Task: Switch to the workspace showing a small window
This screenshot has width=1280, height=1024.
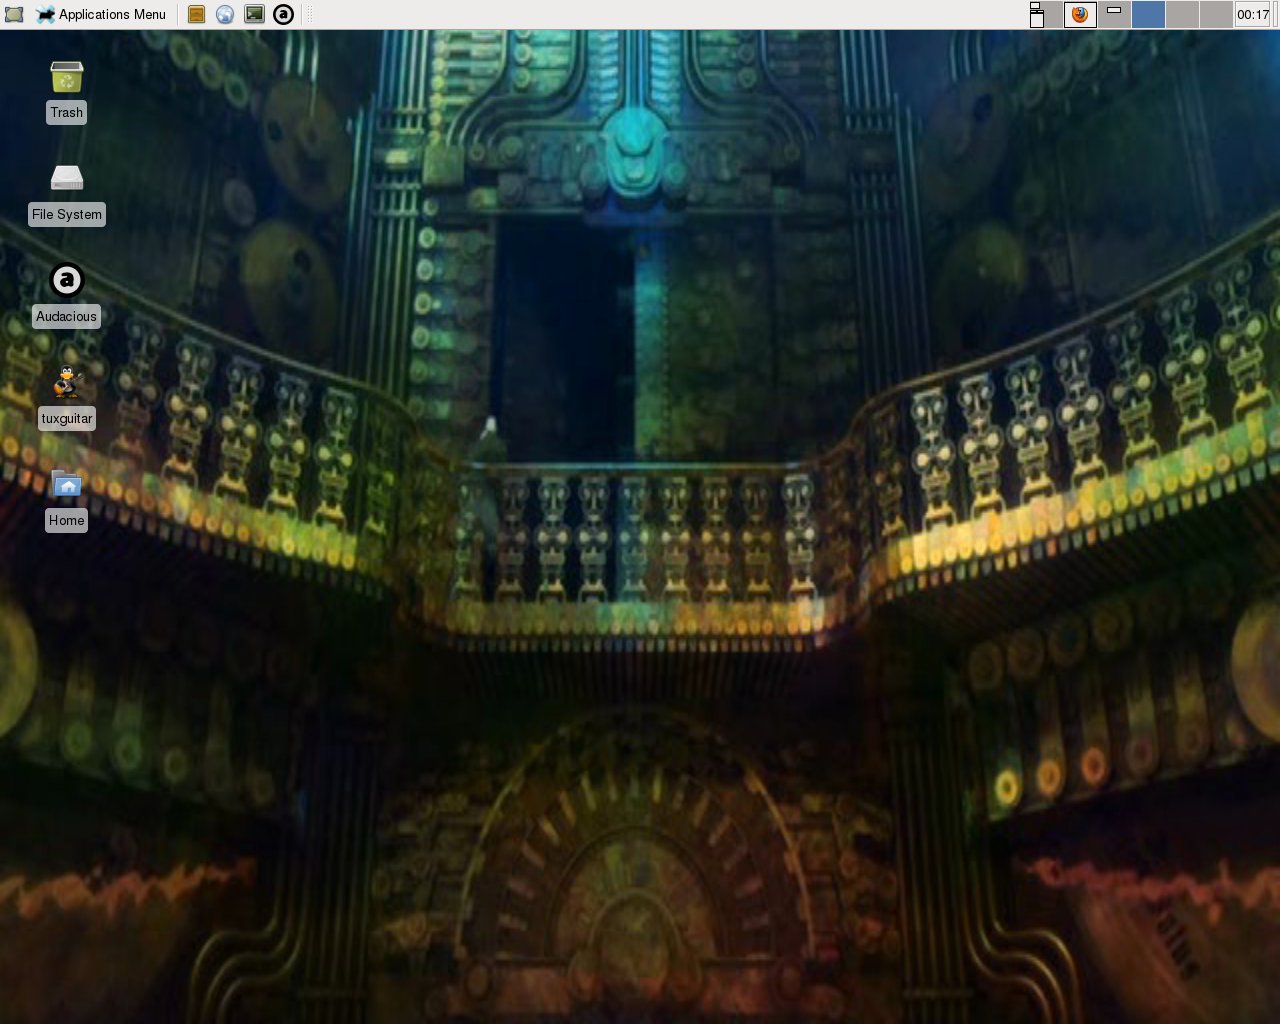Action: (1114, 14)
